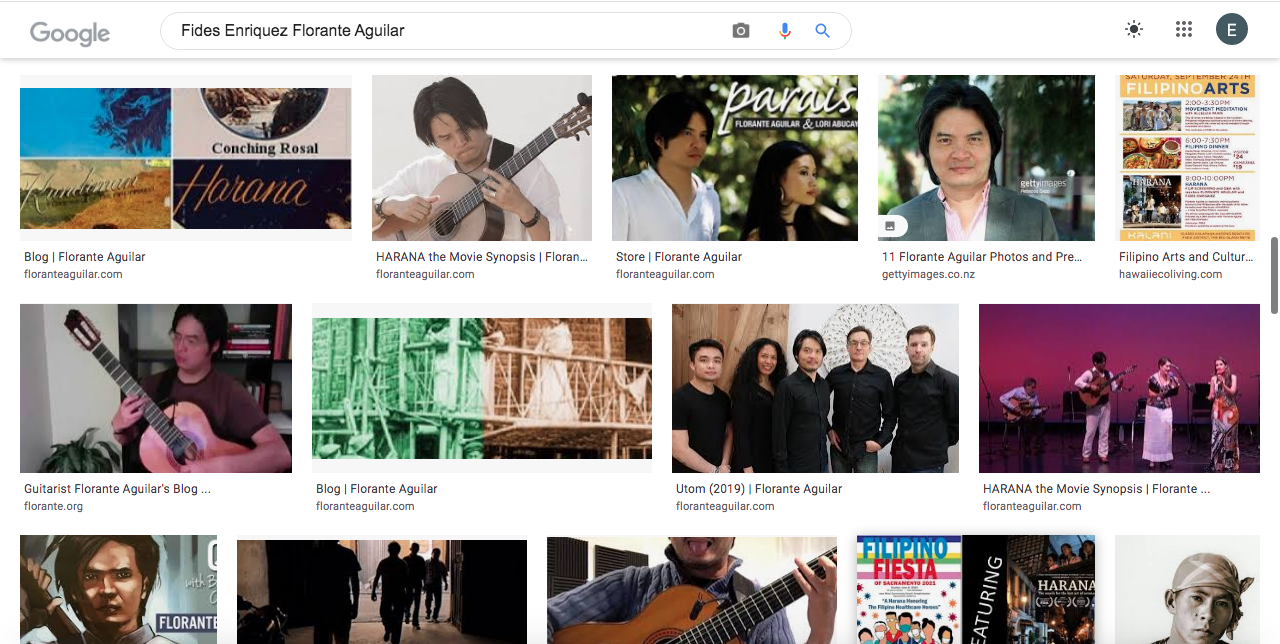Open search by image camera icon
This screenshot has width=1280, height=644.
[740, 31]
